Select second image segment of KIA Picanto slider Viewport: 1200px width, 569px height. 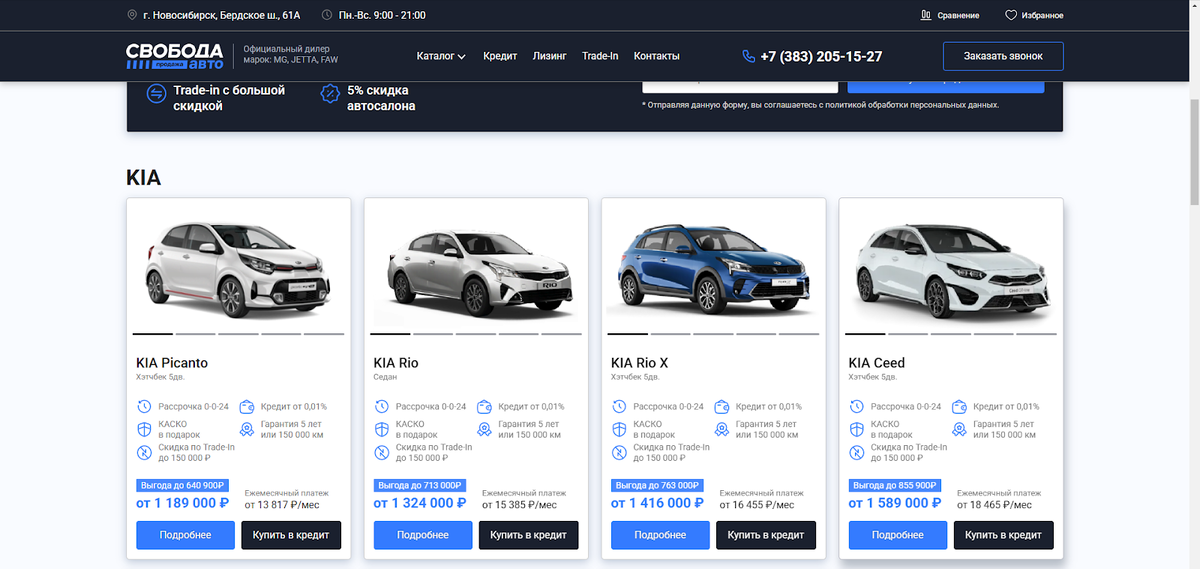[x=195, y=334]
